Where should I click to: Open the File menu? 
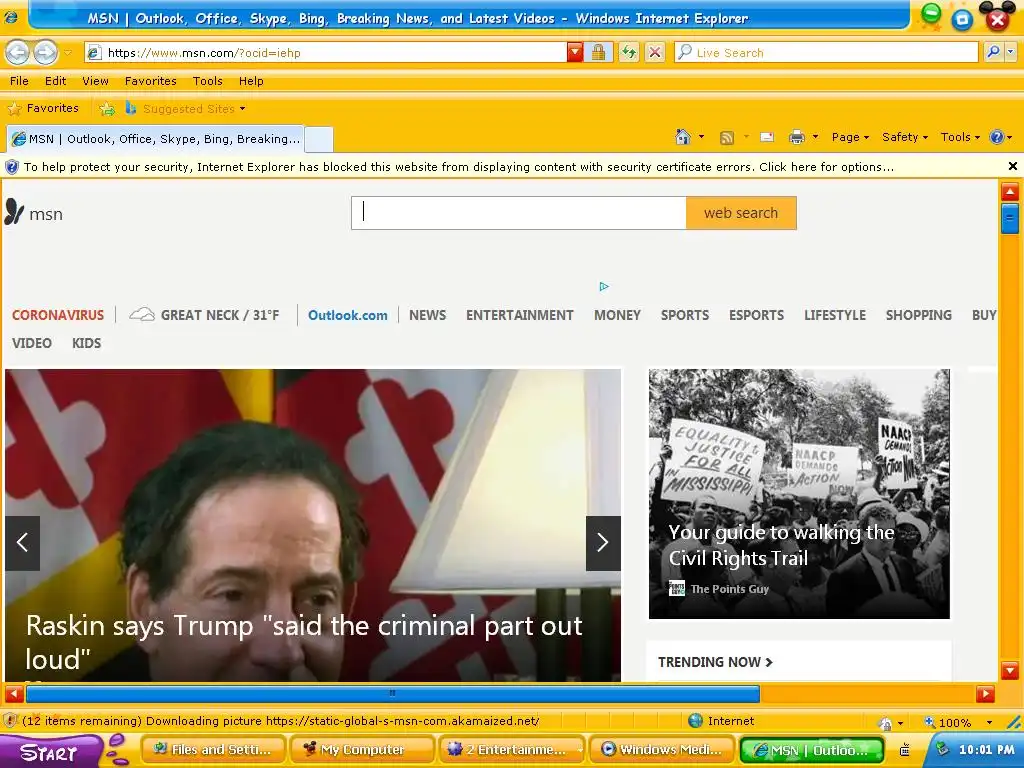click(19, 81)
